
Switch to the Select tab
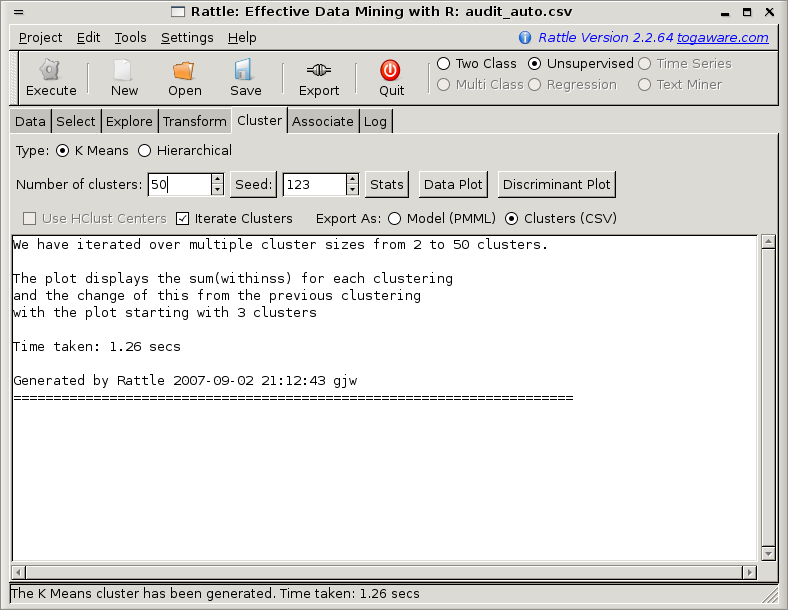(76, 122)
